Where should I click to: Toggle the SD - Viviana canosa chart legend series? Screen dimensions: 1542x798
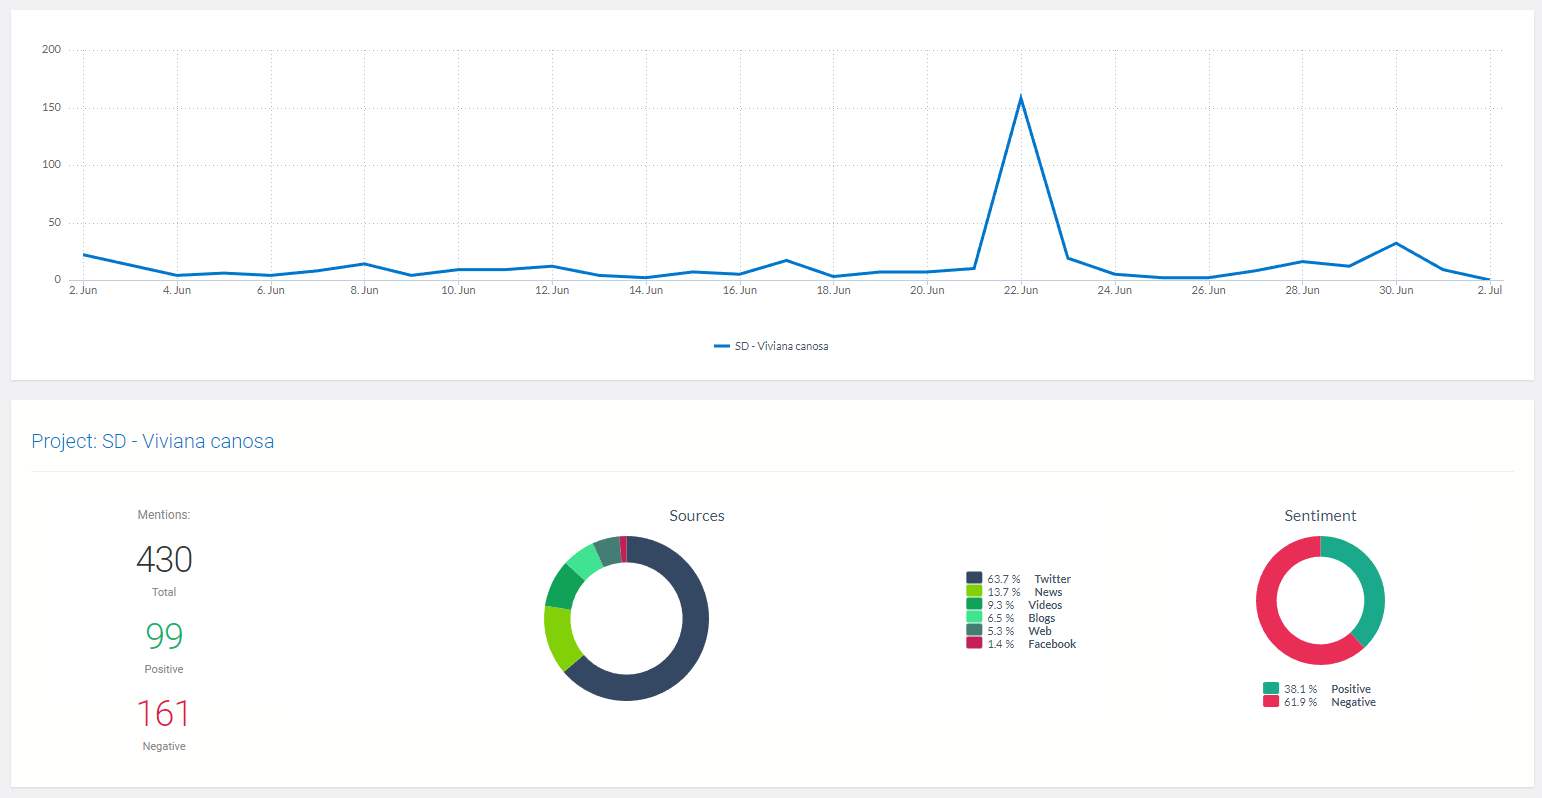(771, 346)
